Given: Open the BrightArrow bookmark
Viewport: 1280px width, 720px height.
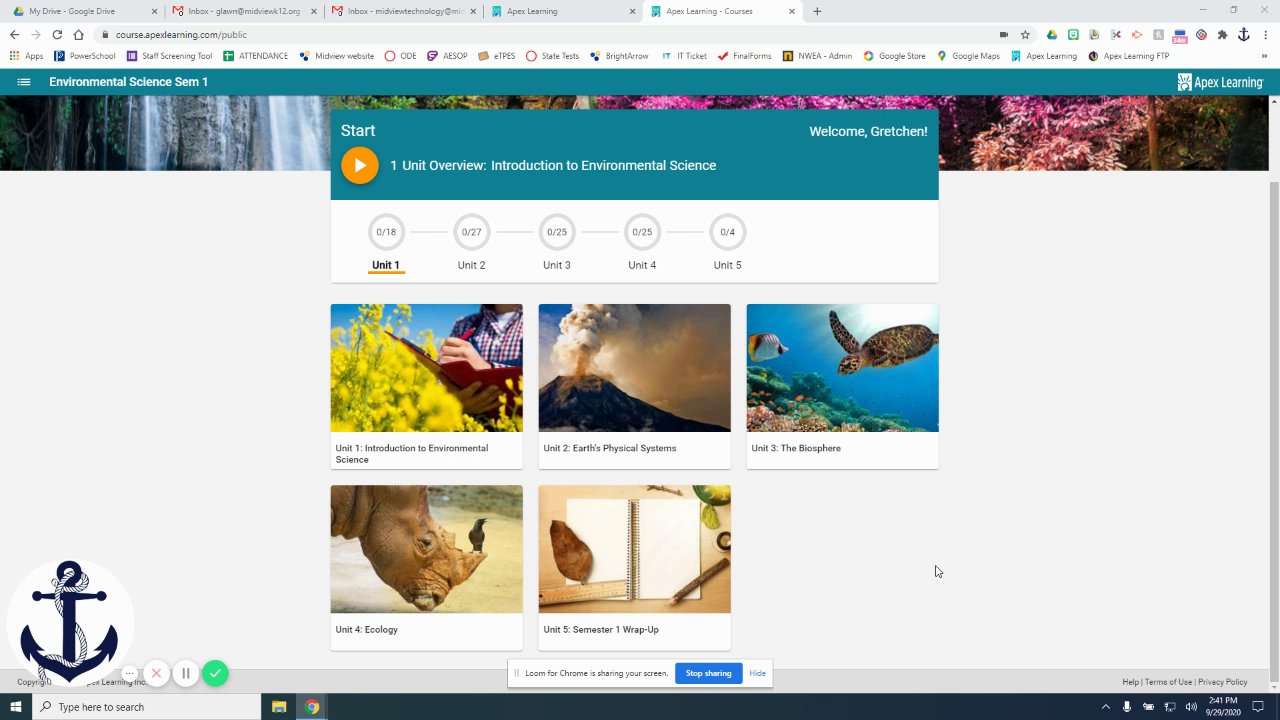Looking at the screenshot, I should (619, 56).
